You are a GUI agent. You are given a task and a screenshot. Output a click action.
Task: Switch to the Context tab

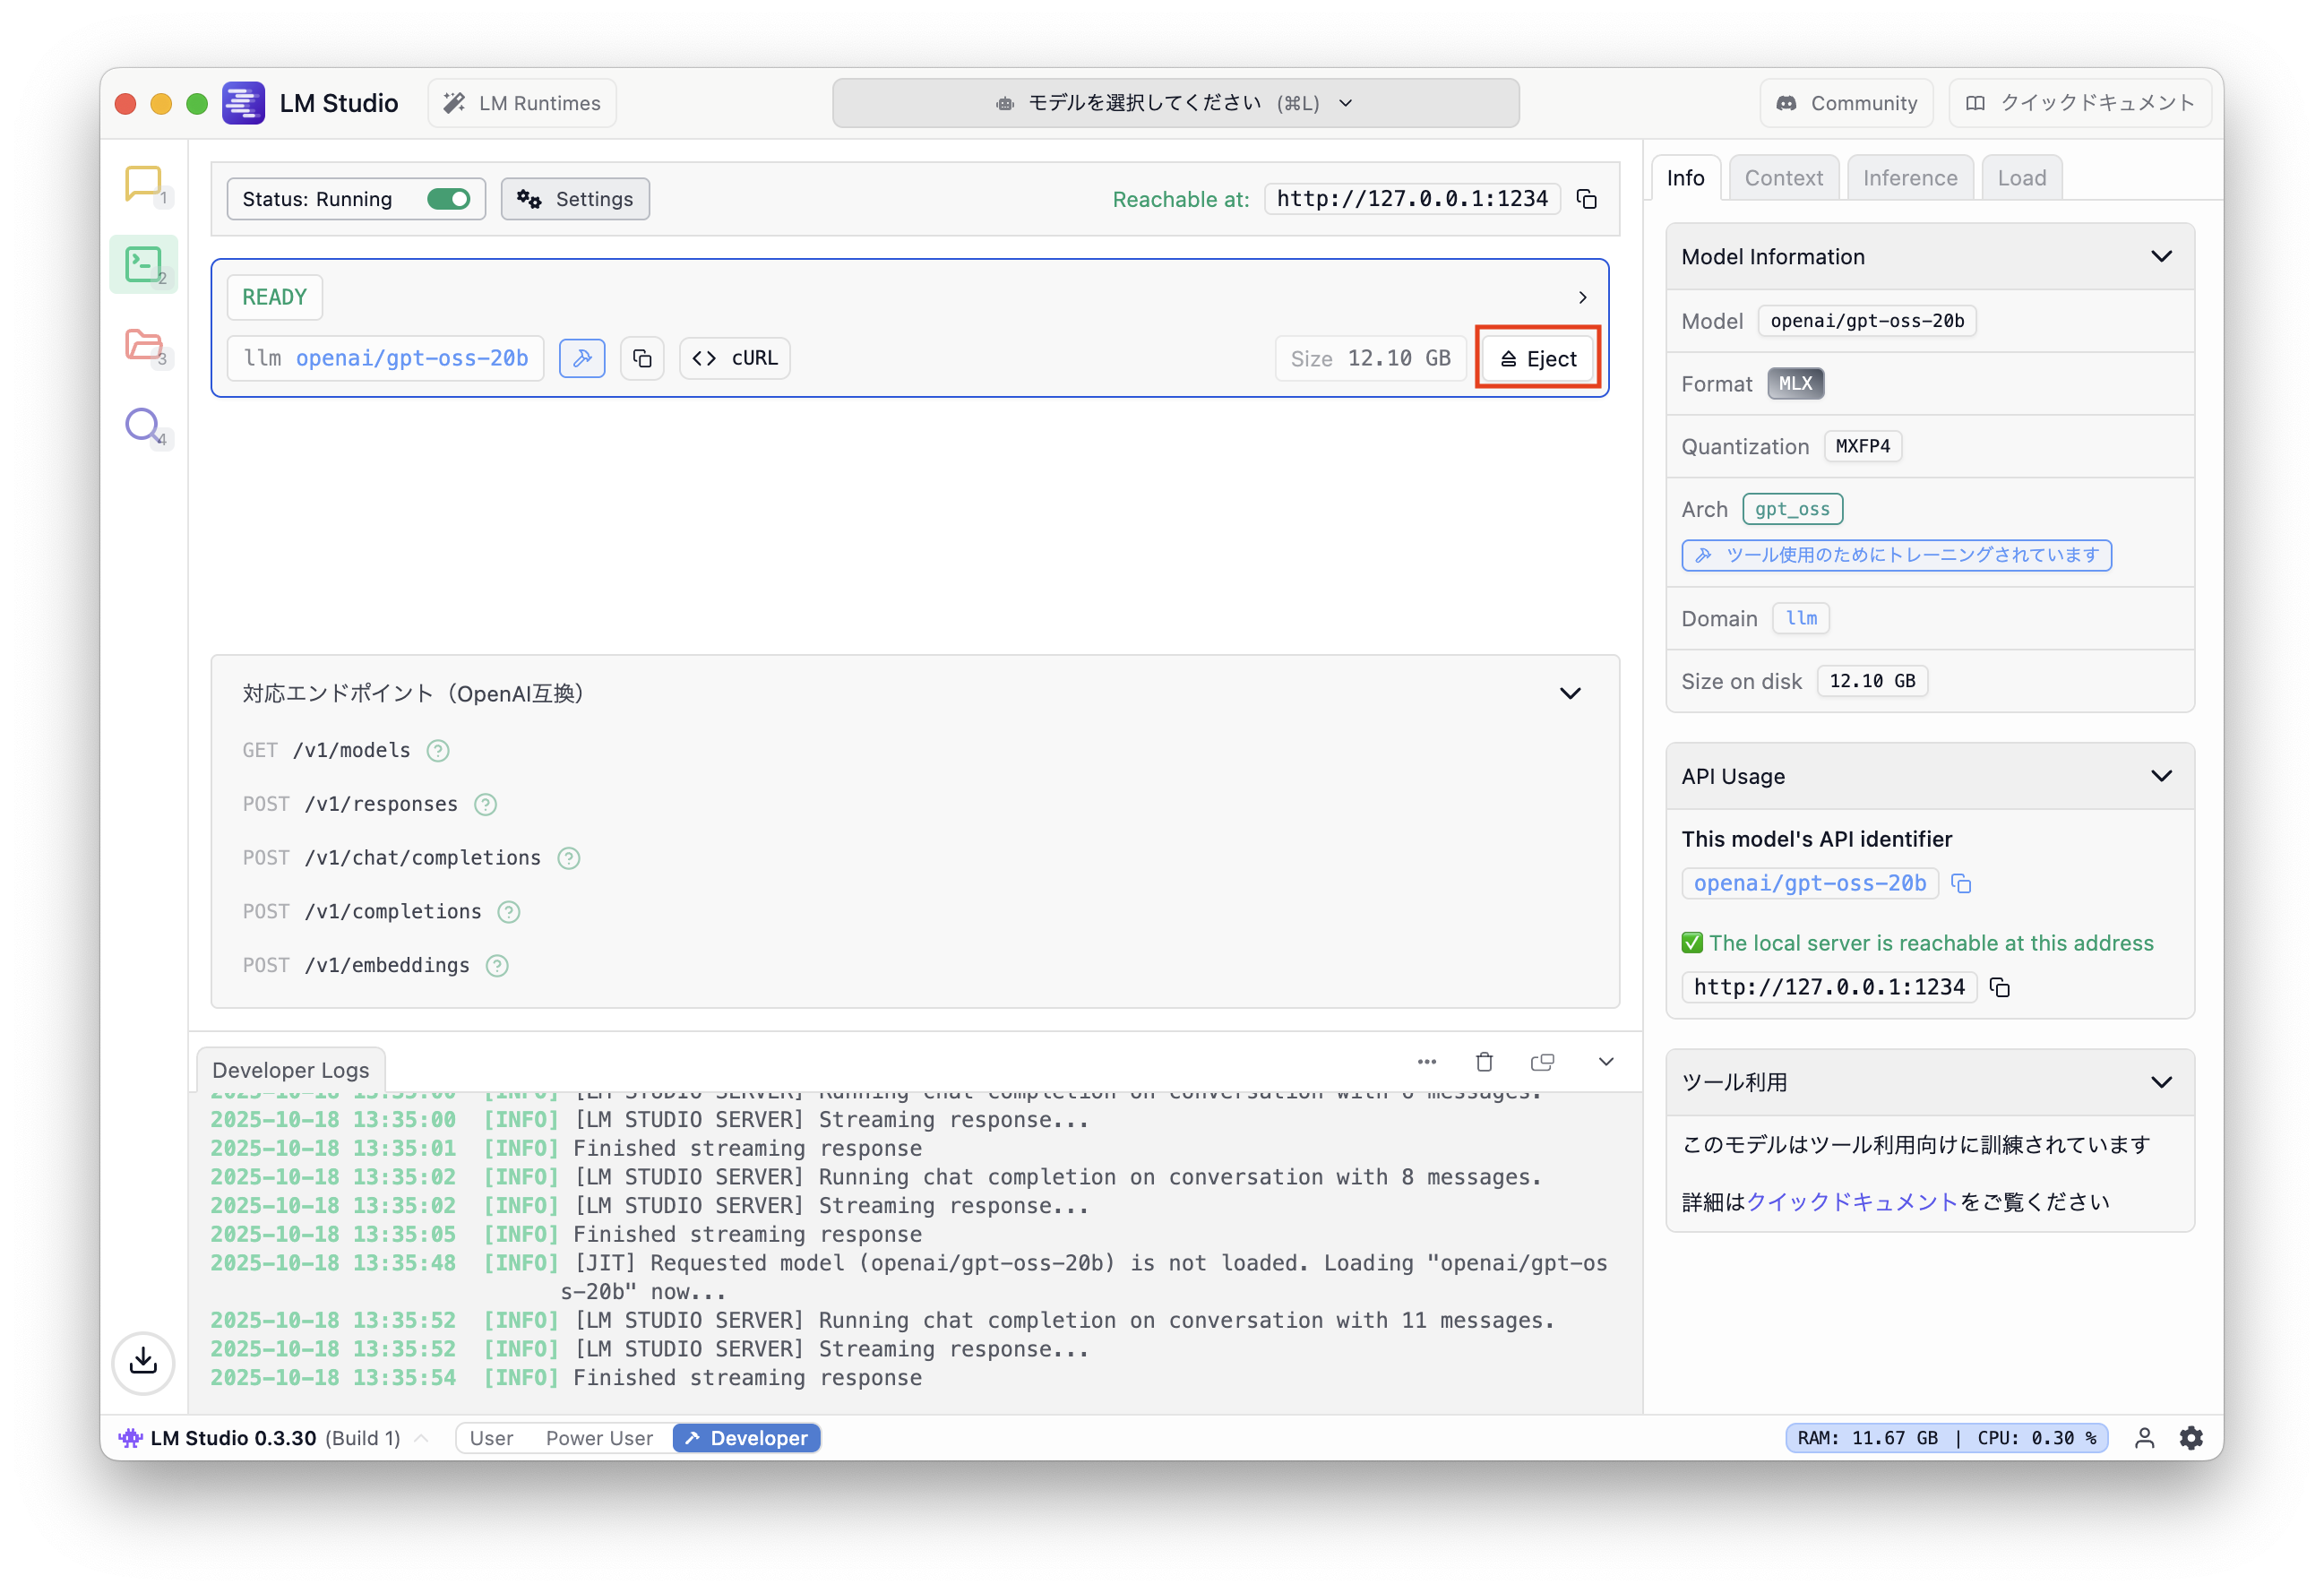[x=1783, y=178]
